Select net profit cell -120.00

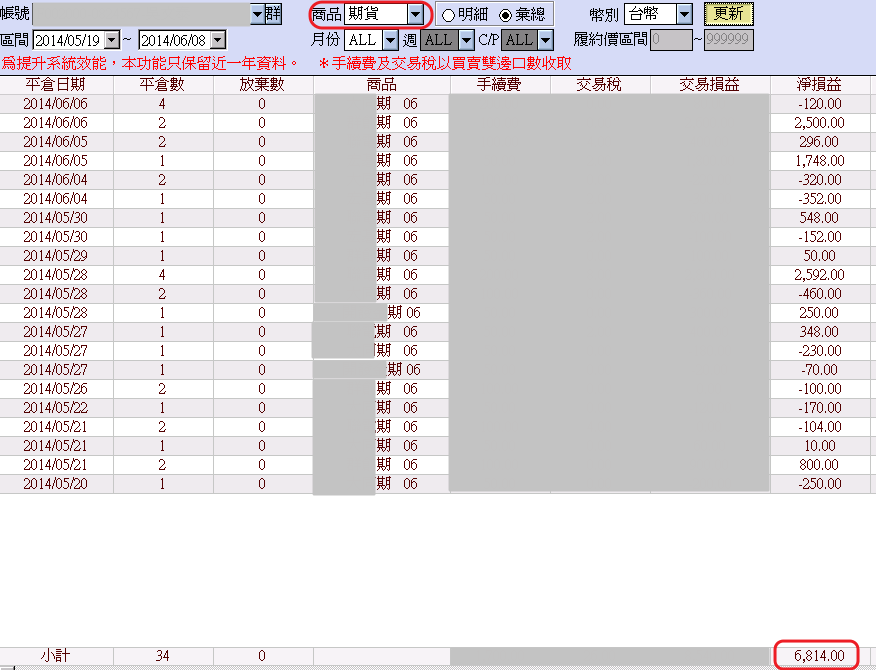[820, 104]
